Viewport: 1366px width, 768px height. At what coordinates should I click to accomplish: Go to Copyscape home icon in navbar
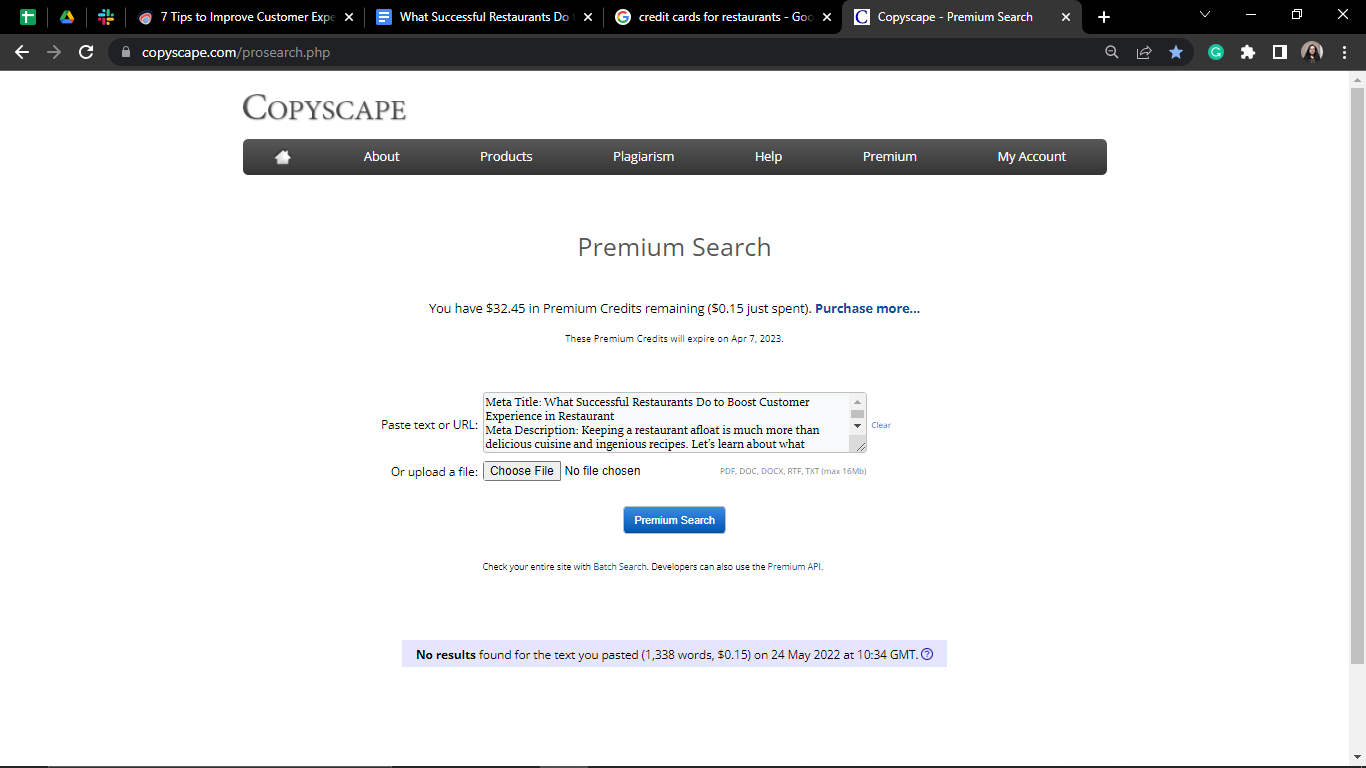283,157
